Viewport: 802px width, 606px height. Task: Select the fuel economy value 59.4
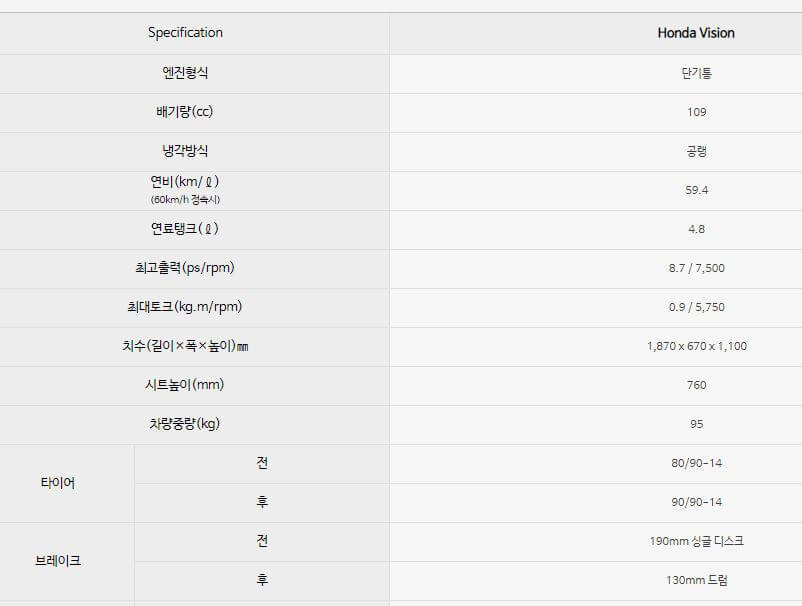tap(696, 190)
